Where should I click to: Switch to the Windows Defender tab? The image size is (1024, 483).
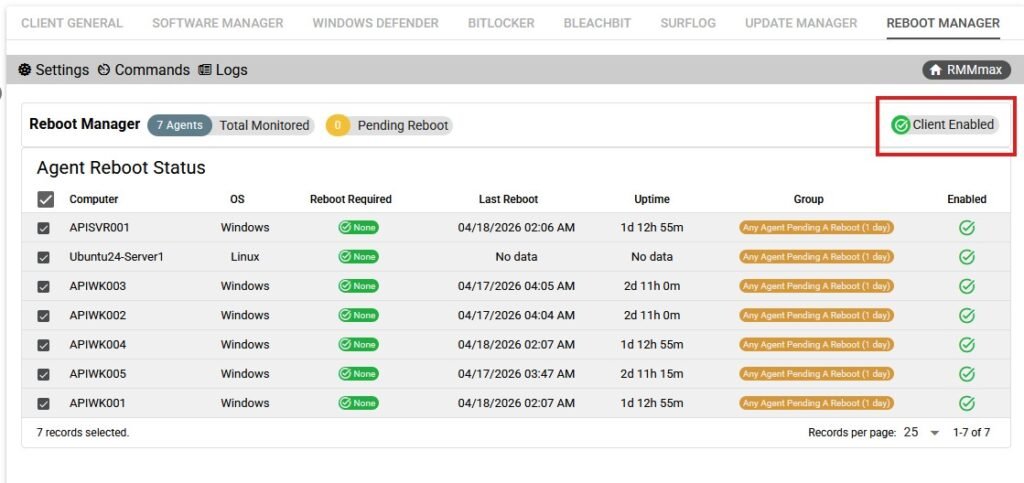pos(376,23)
